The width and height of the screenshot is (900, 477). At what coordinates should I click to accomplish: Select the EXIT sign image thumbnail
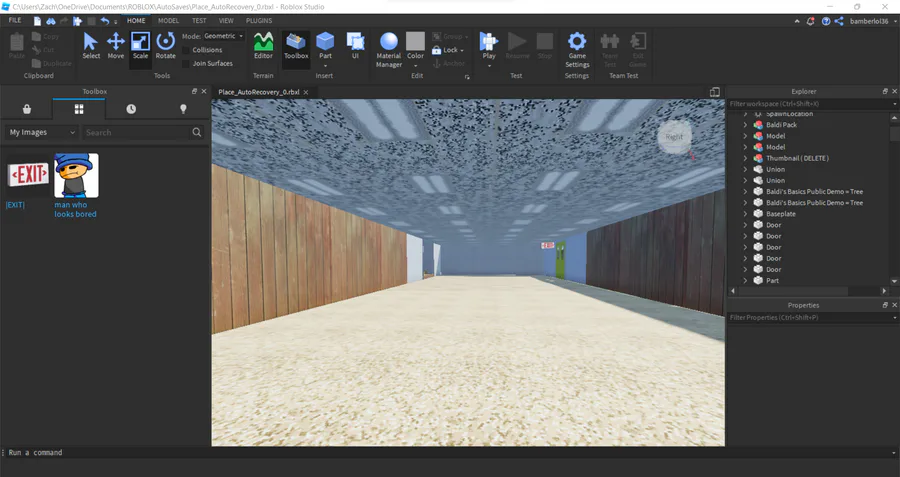(x=28, y=175)
